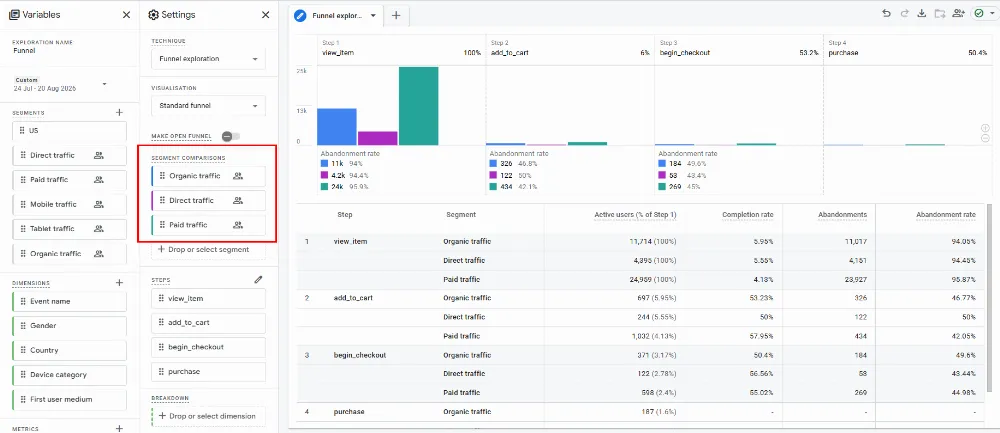Click the Abandonment rate column header

pos(945,215)
